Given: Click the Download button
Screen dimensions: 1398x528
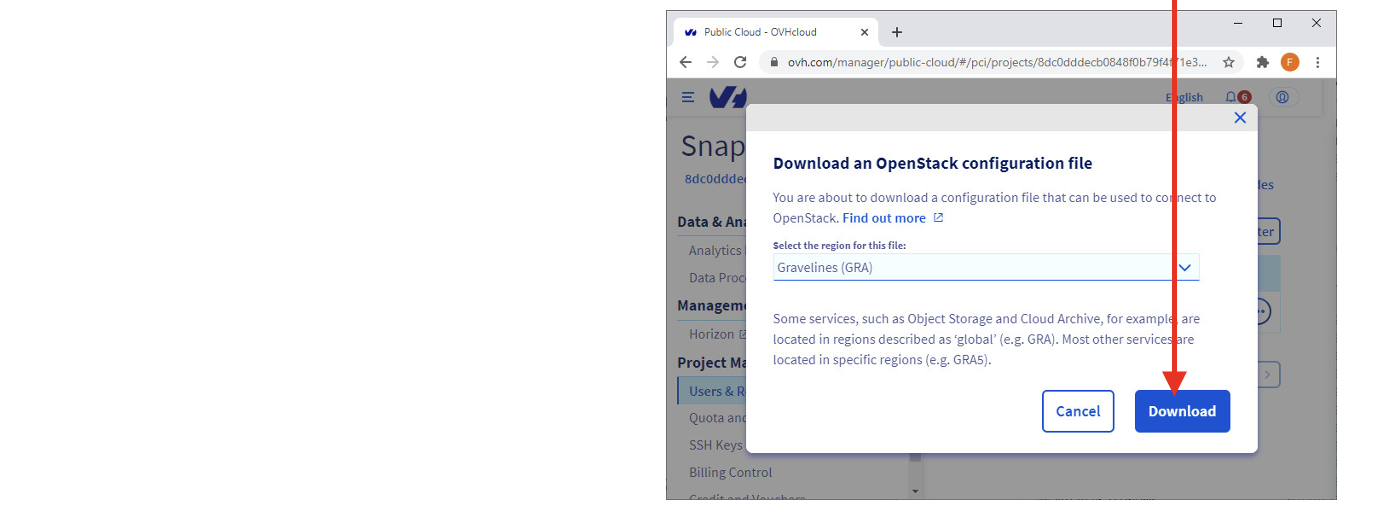Looking at the screenshot, I should [1181, 411].
